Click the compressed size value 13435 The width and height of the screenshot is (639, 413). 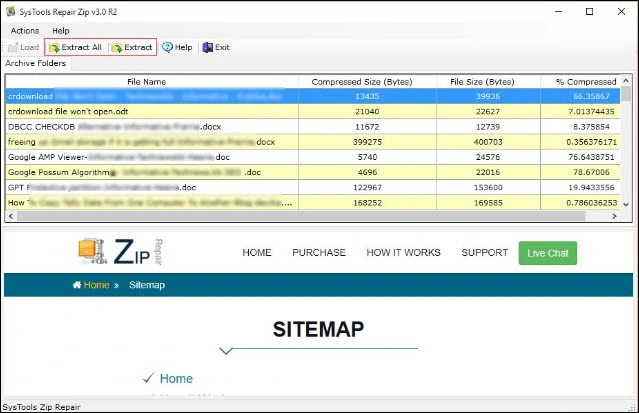point(367,96)
